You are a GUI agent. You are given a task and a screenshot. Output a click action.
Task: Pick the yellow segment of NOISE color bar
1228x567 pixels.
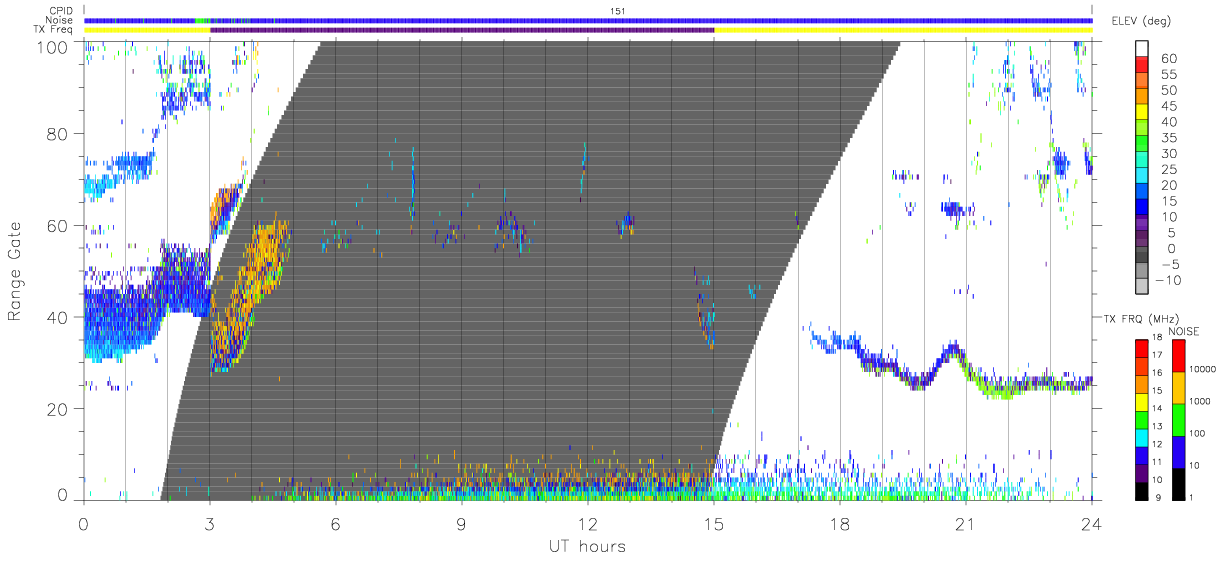[x=1178, y=387]
